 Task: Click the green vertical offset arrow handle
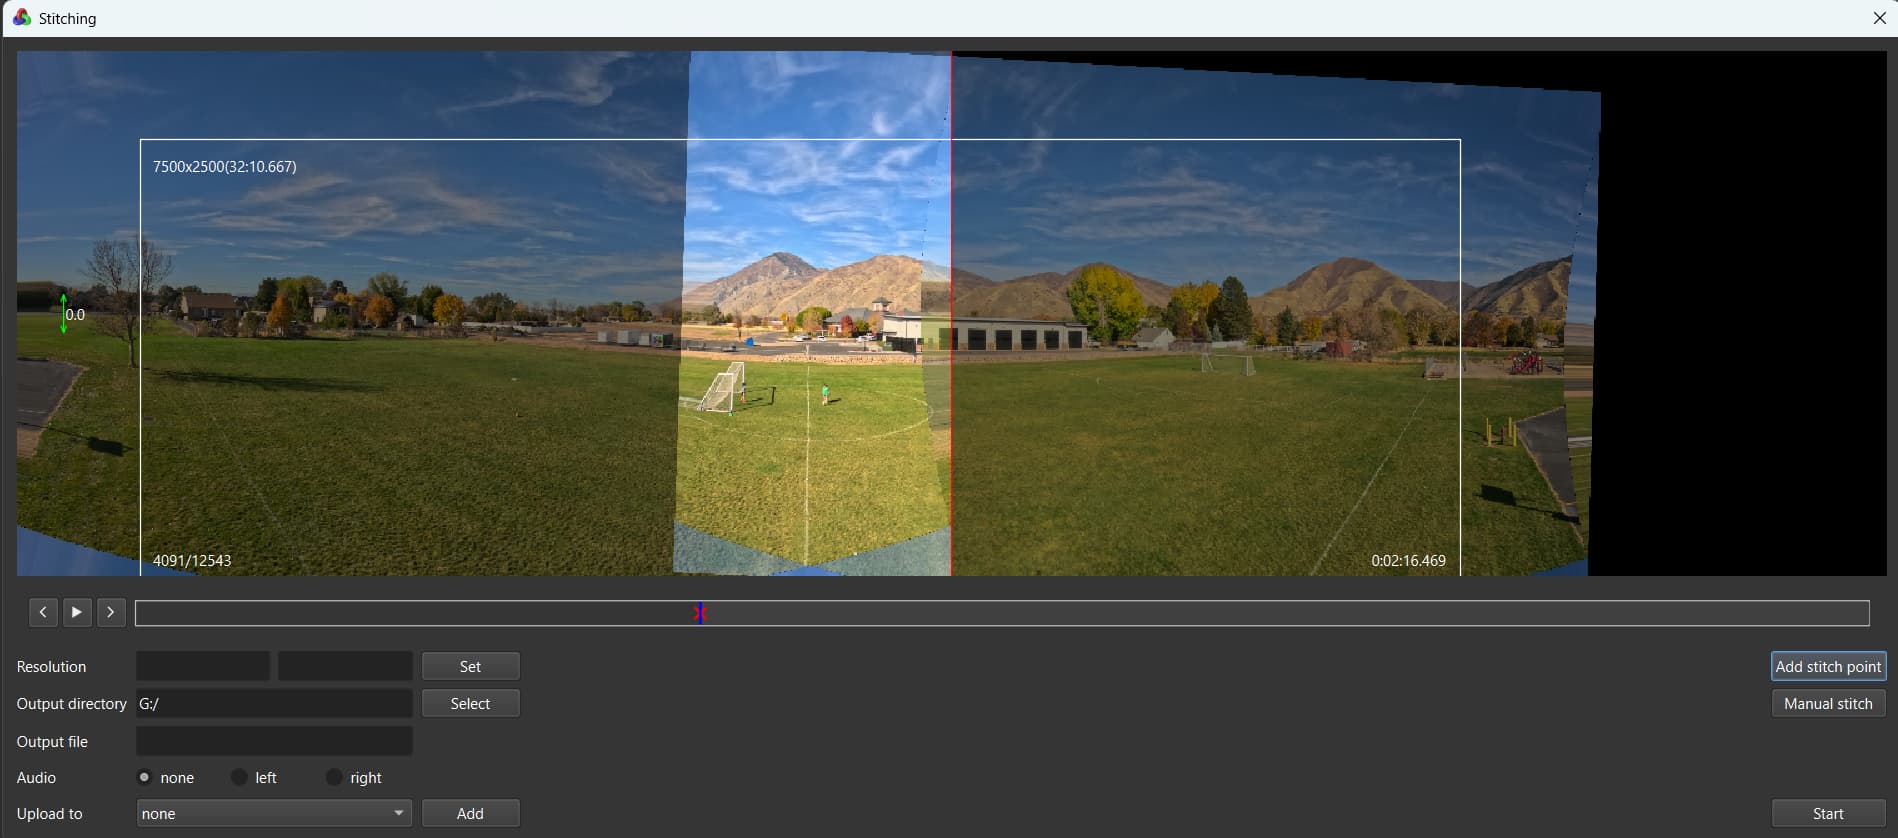click(64, 314)
